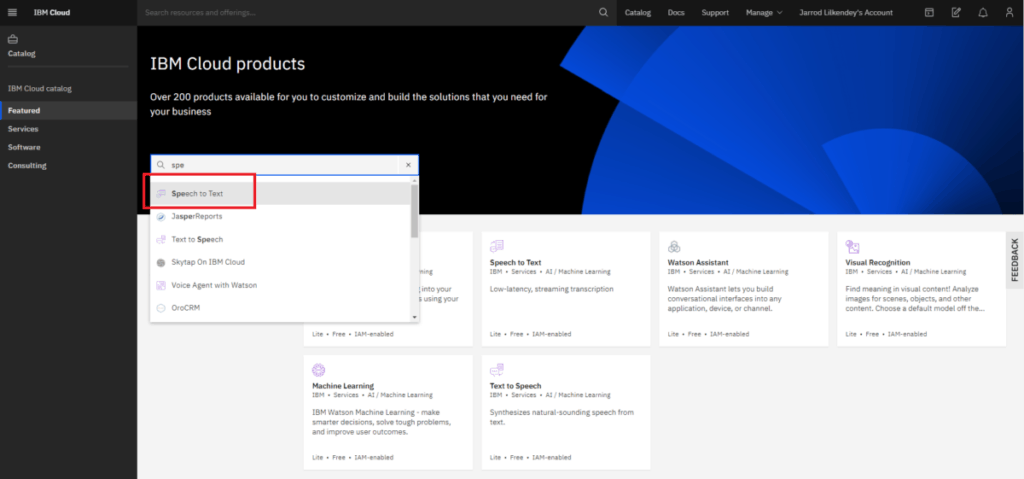Select Speech to Text from suggestions

(x=197, y=193)
